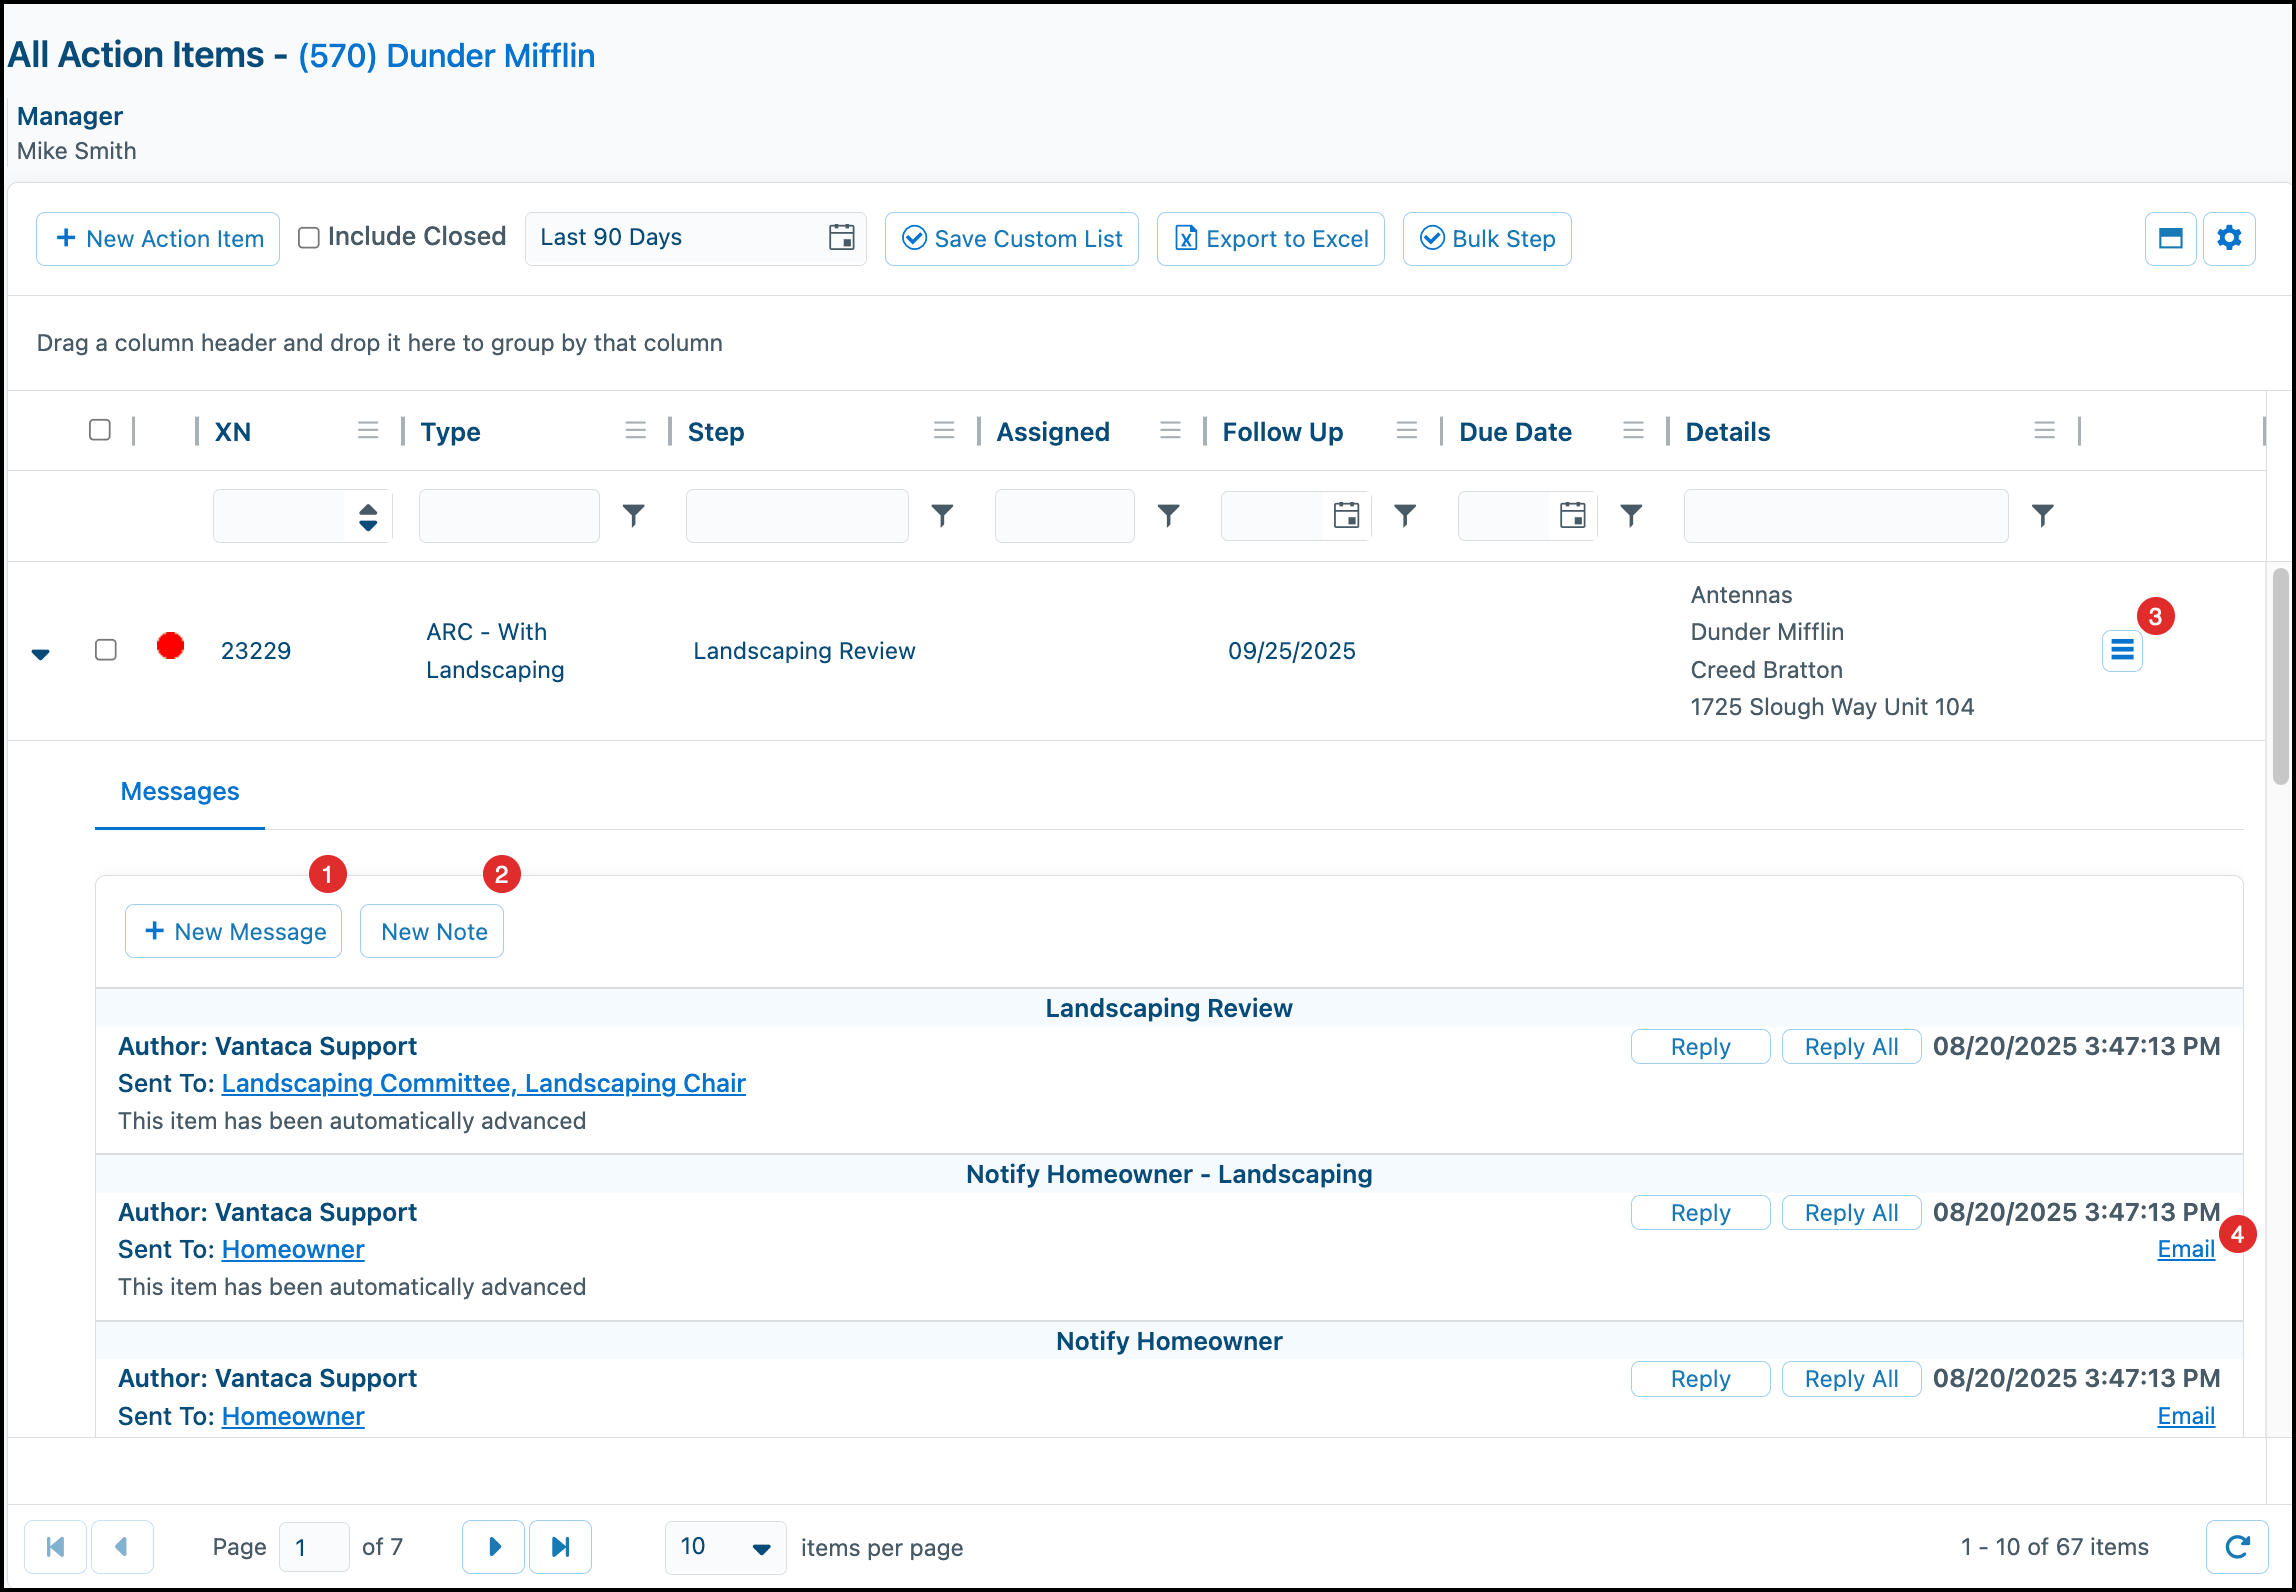Go to the previous page

[122, 1547]
